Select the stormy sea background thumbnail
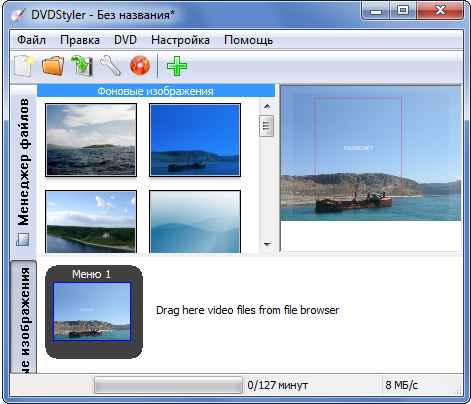This screenshot has width=471, height=404. click(91, 140)
